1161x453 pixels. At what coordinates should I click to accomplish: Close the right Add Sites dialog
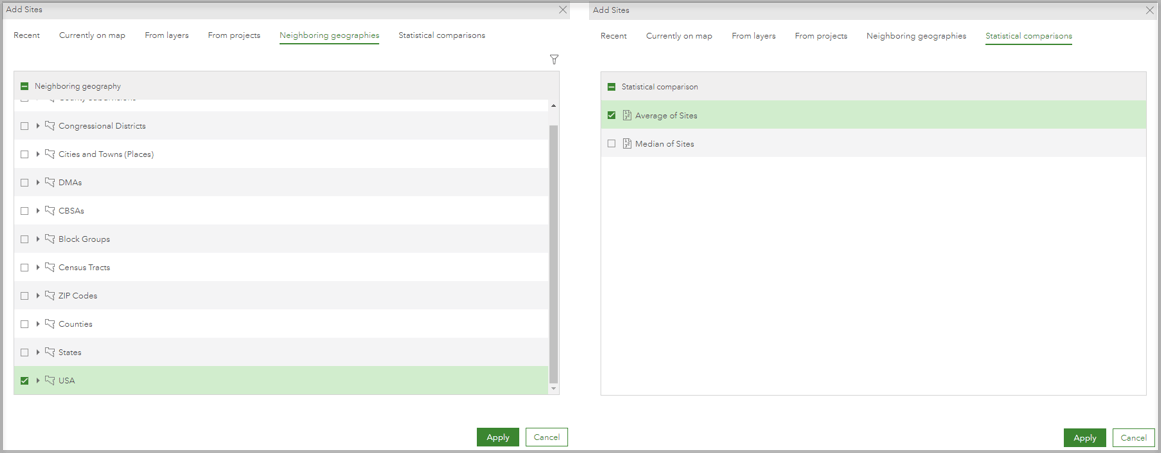1150,10
